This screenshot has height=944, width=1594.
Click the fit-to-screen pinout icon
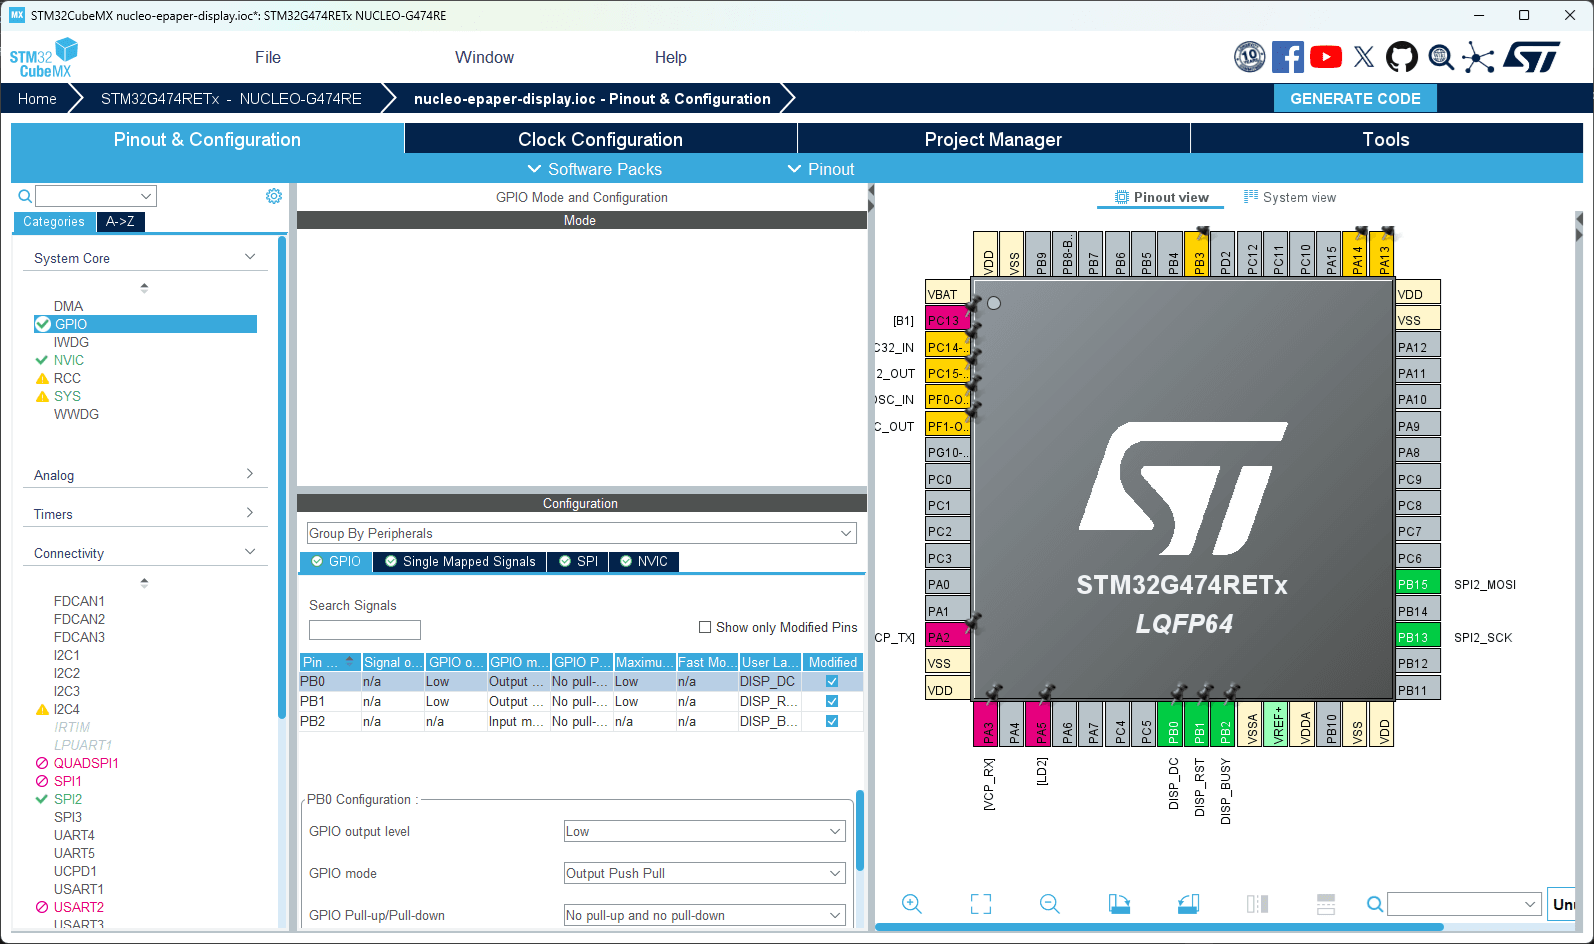point(981,904)
